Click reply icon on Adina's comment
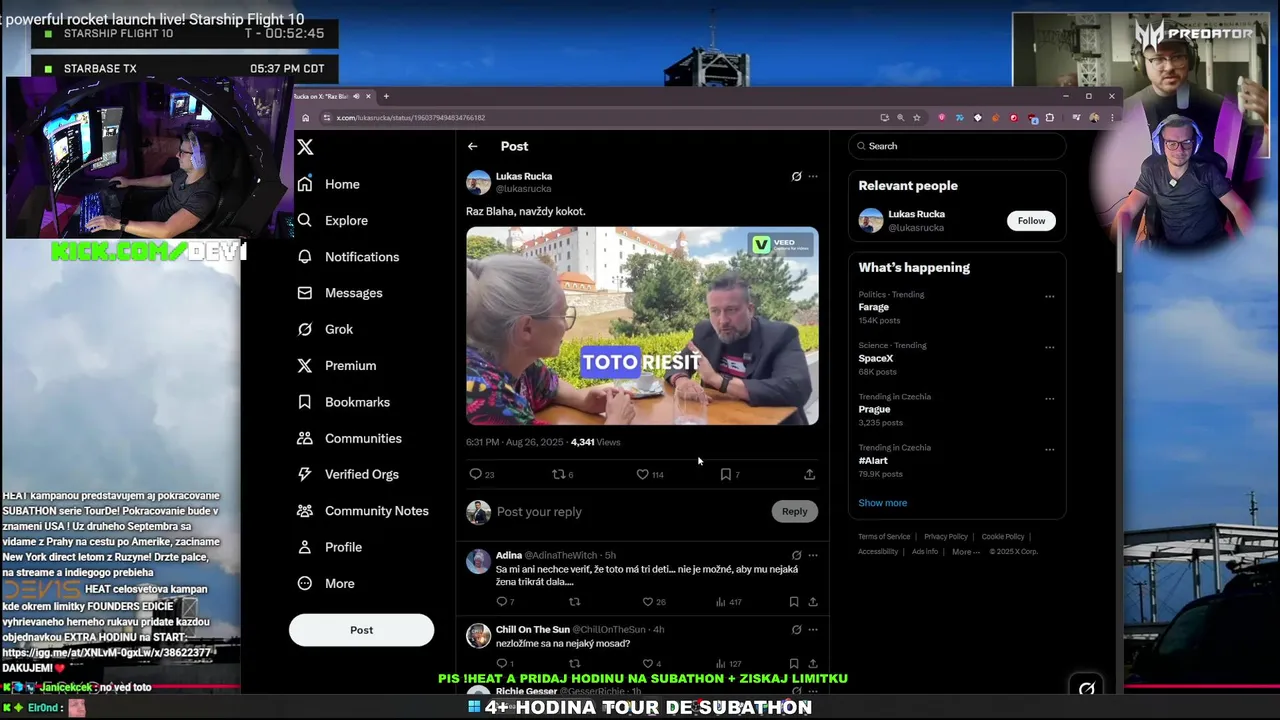1280x720 pixels. coord(501,602)
